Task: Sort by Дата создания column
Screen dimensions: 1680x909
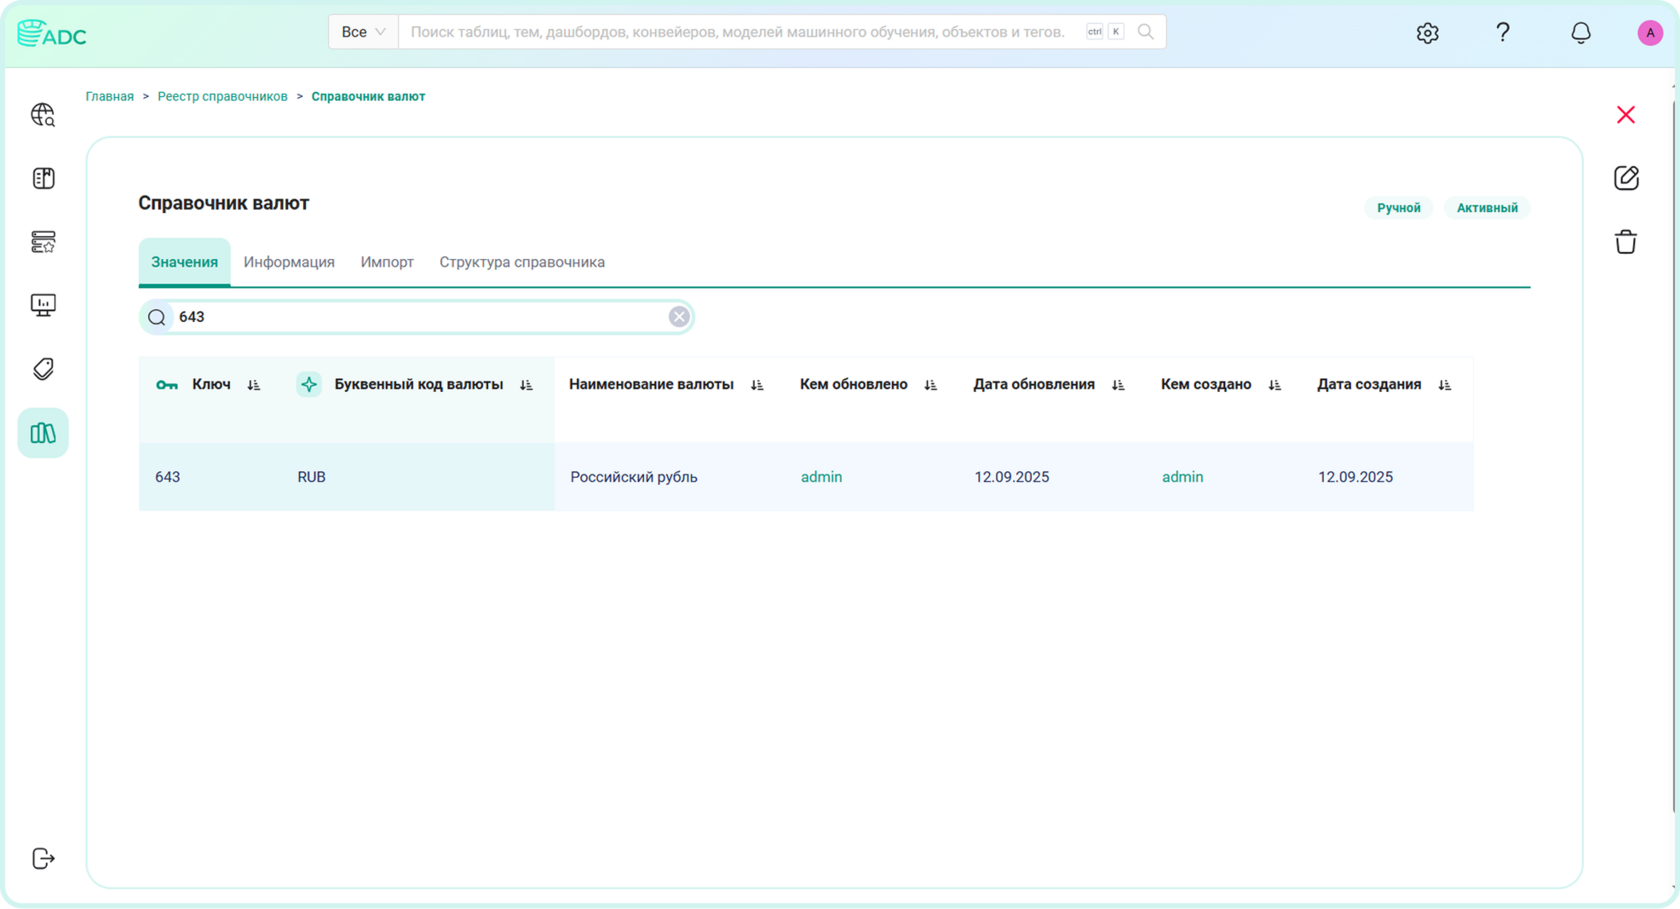Action: pos(1445,385)
